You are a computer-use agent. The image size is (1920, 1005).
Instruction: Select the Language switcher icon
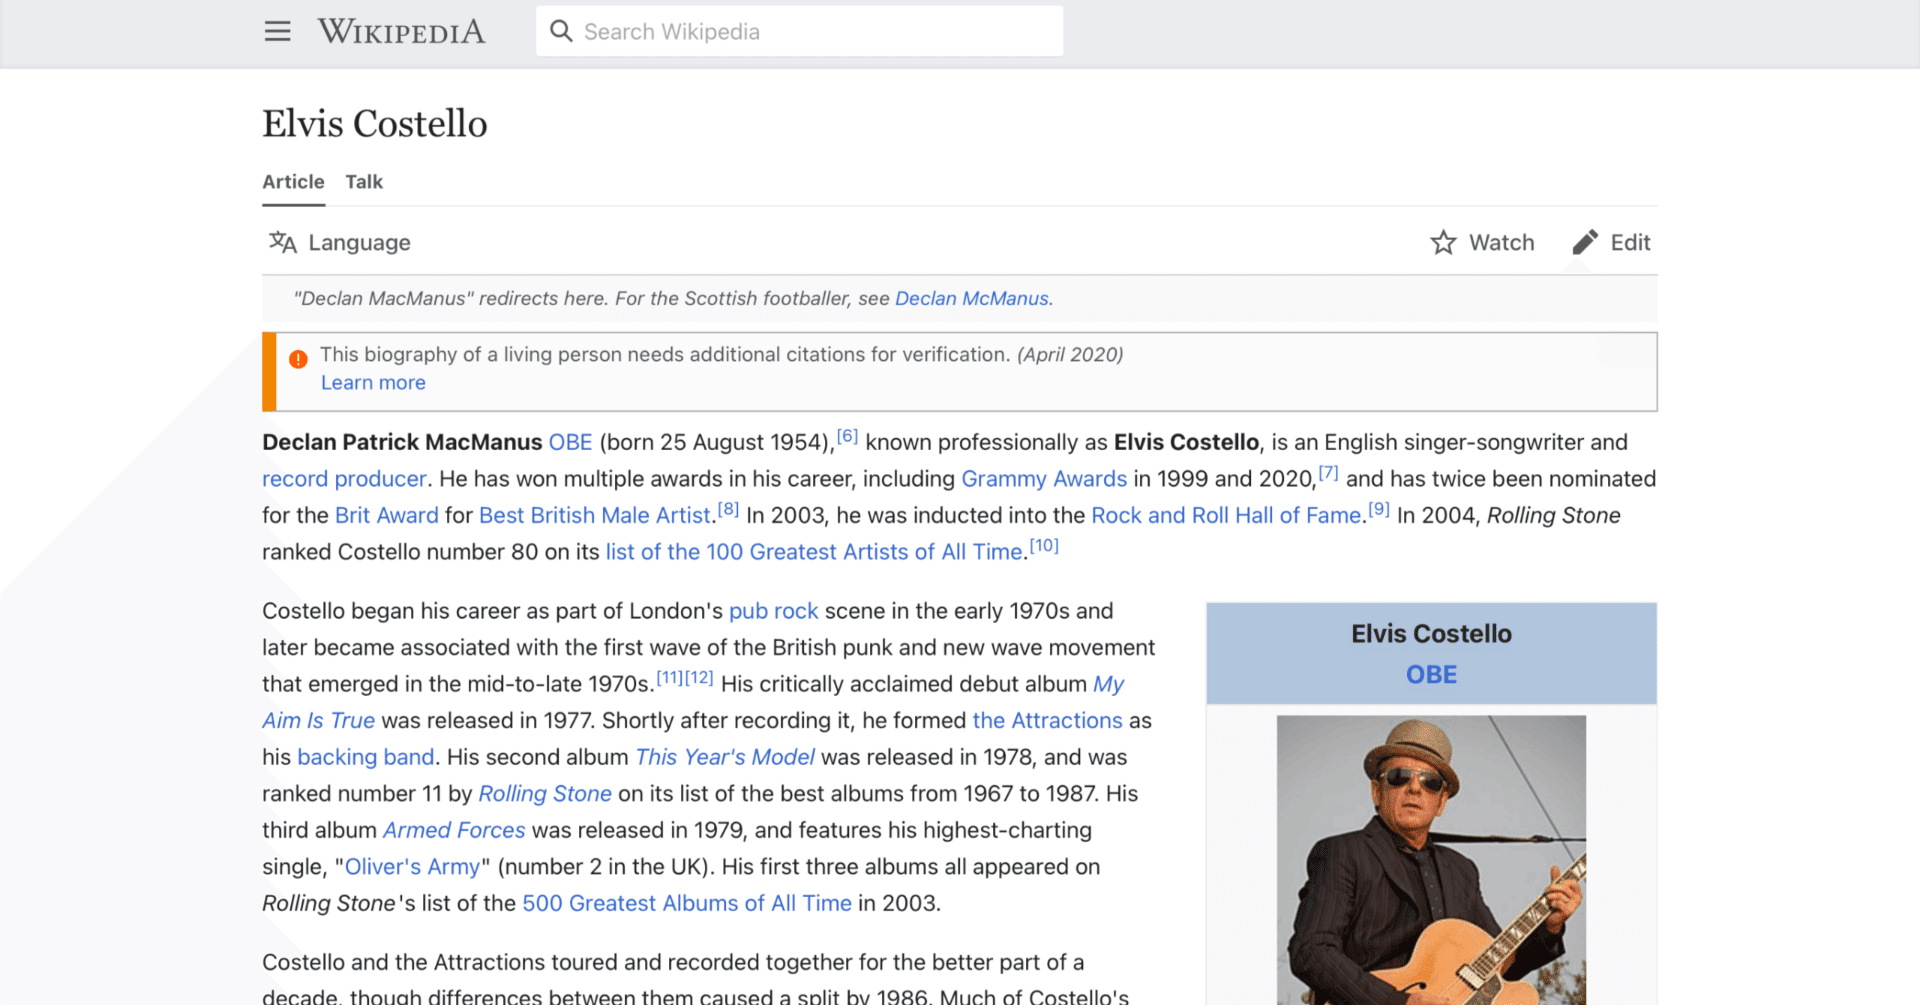pos(282,242)
